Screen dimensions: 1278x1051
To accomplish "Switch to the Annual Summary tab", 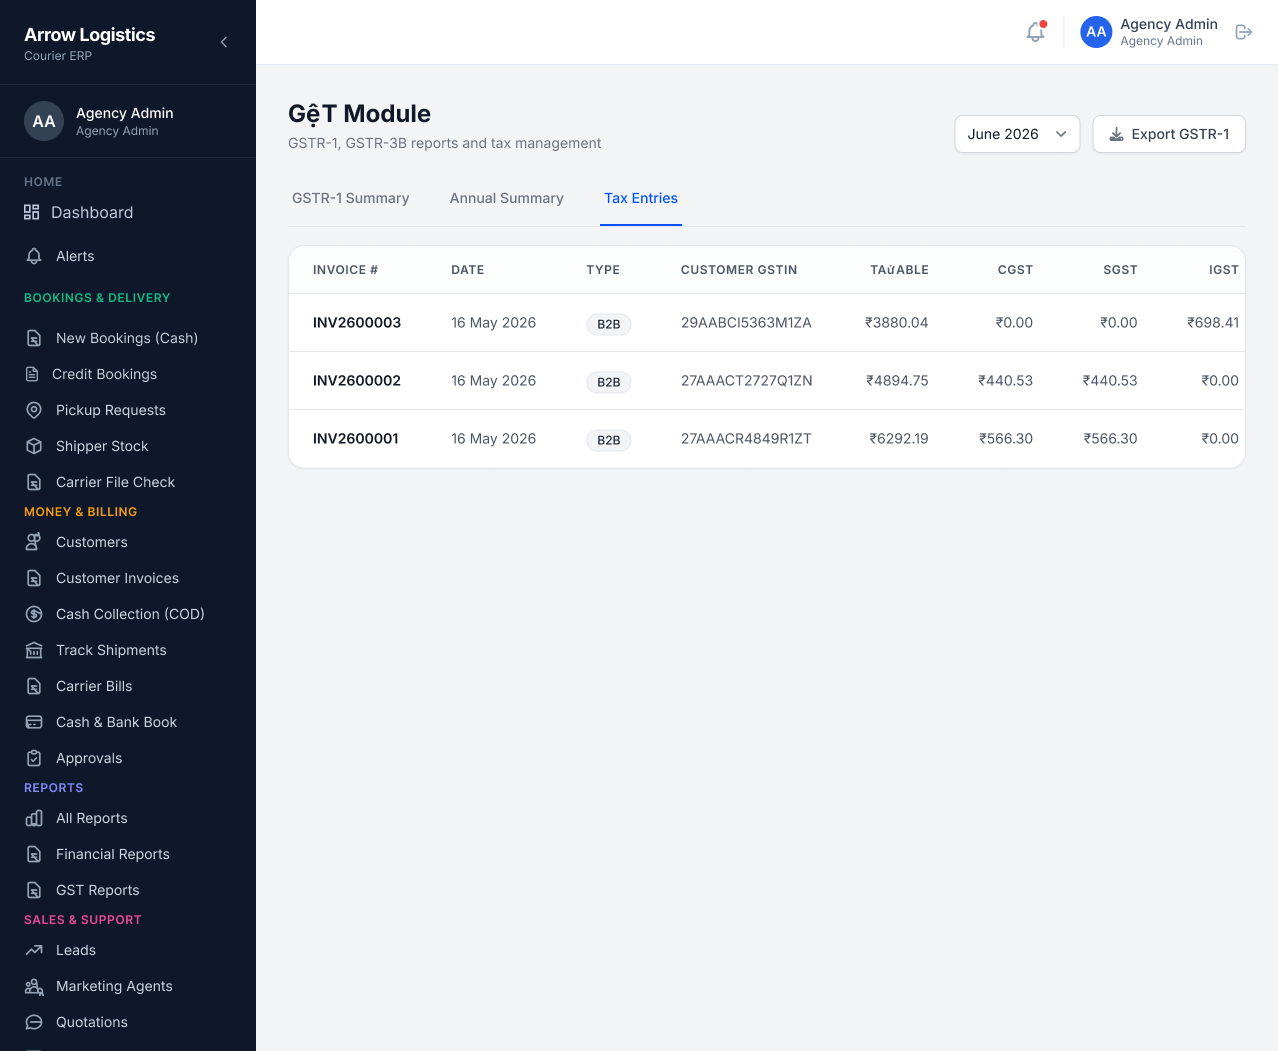I will (x=507, y=198).
